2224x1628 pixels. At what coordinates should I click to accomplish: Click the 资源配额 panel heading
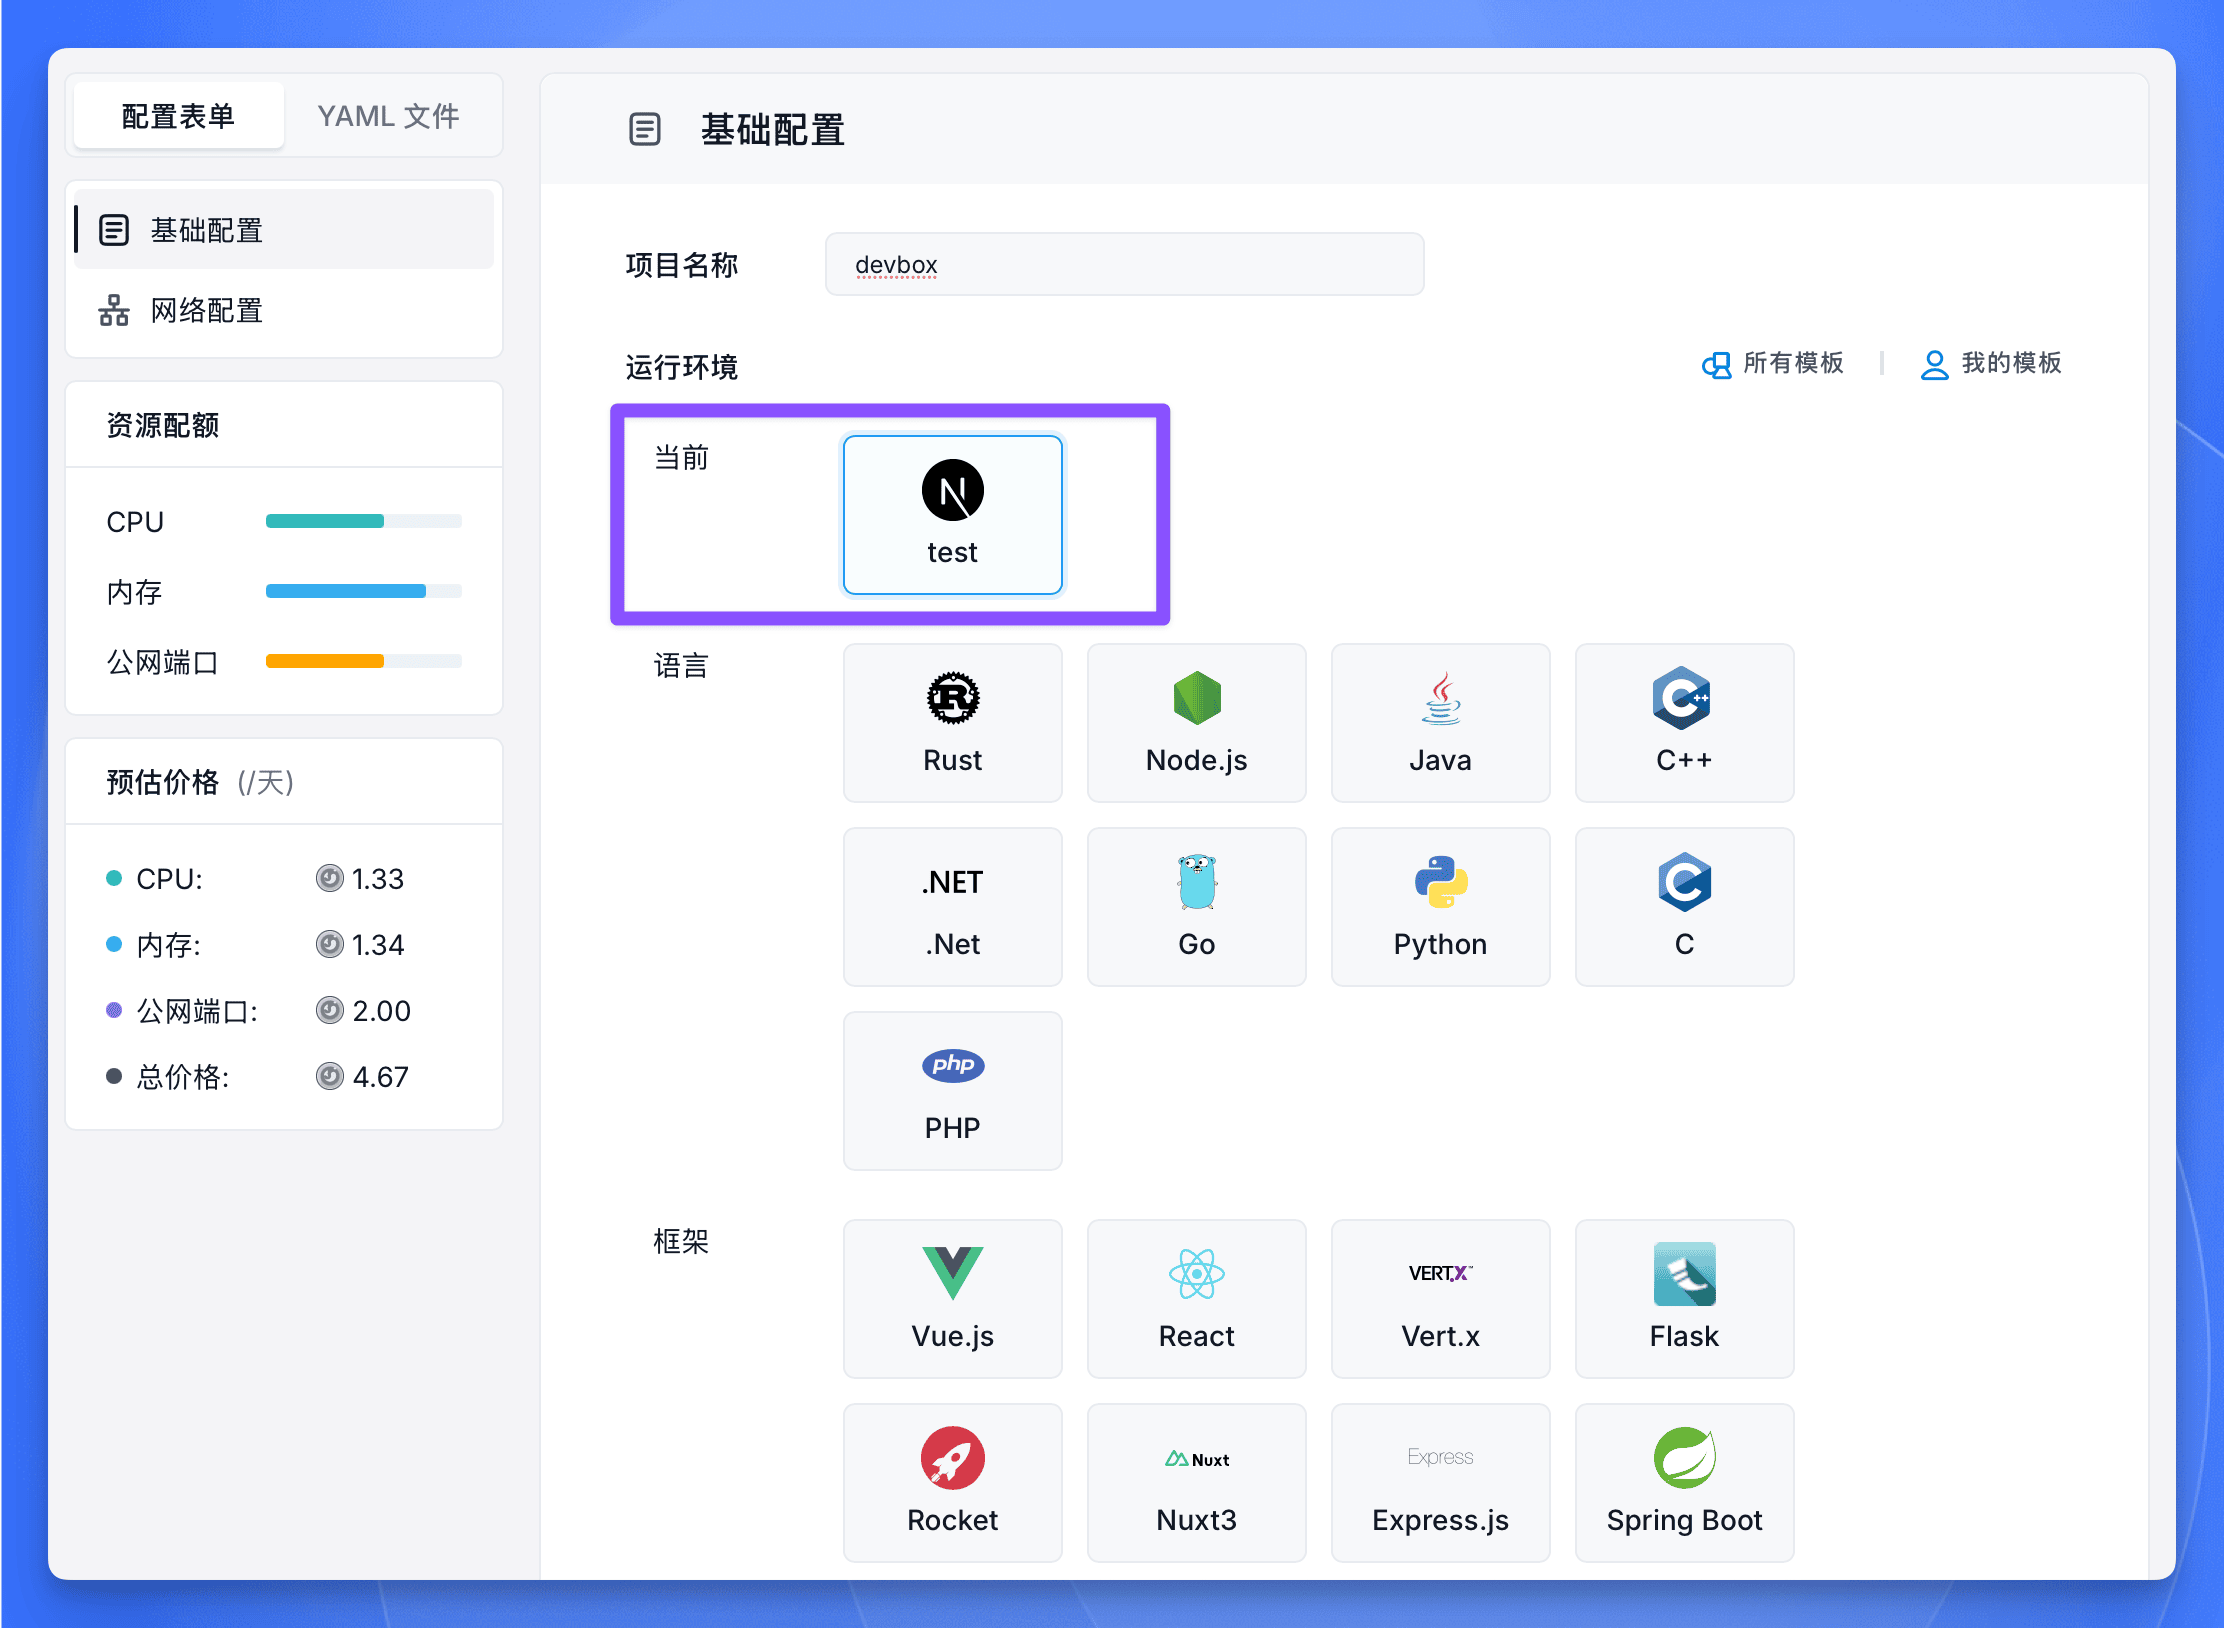click(x=163, y=425)
